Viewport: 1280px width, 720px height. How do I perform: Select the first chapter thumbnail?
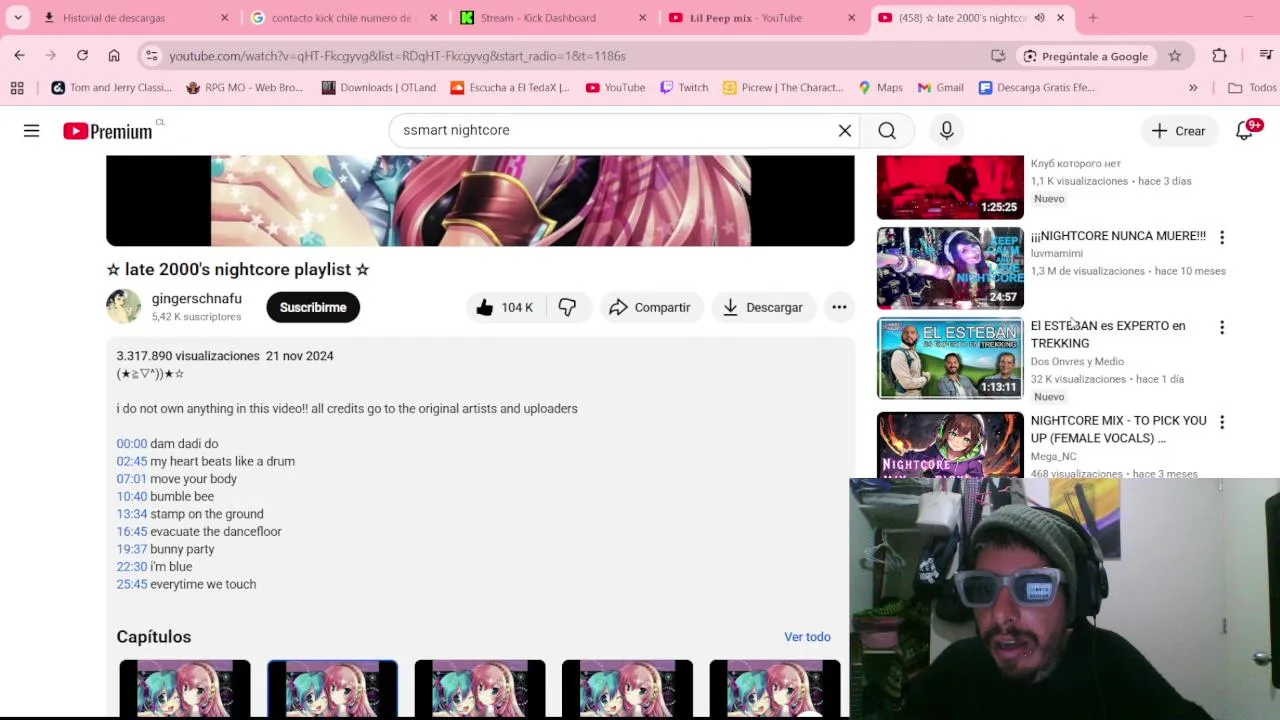coord(185,688)
